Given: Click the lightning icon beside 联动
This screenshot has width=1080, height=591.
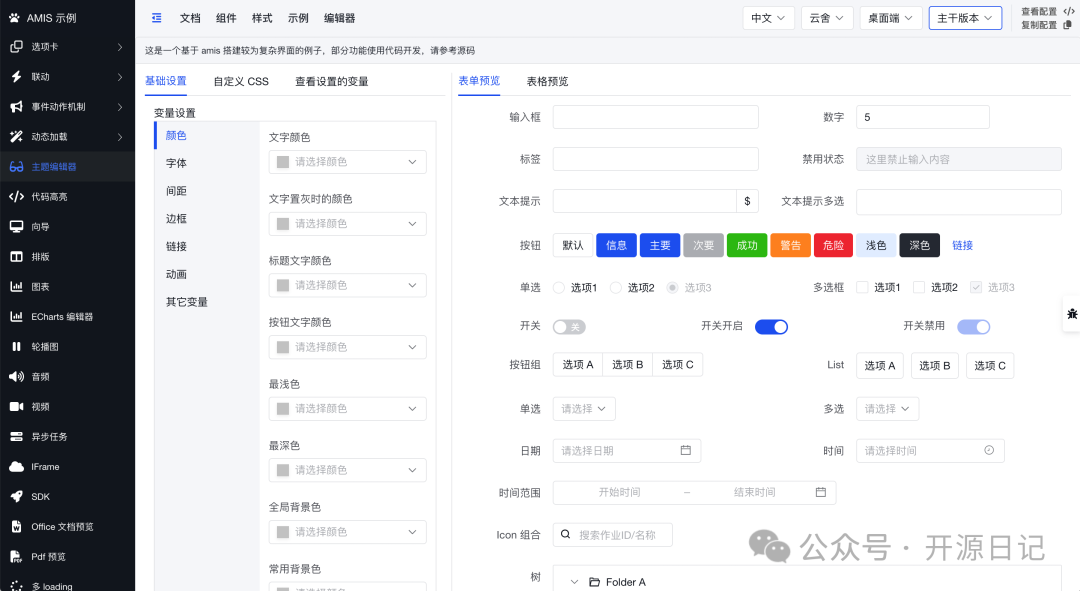Looking at the screenshot, I should [16, 77].
